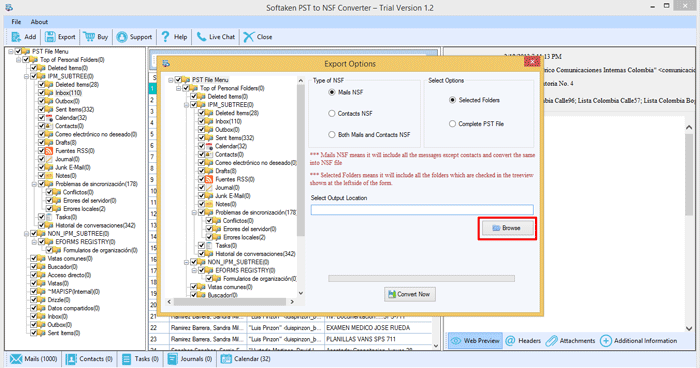Image resolution: width=700 pixels, height=368 pixels.
Task: Collapse NON_IPM_SUBTREE(0) in the main tree
Action: (x=26, y=234)
